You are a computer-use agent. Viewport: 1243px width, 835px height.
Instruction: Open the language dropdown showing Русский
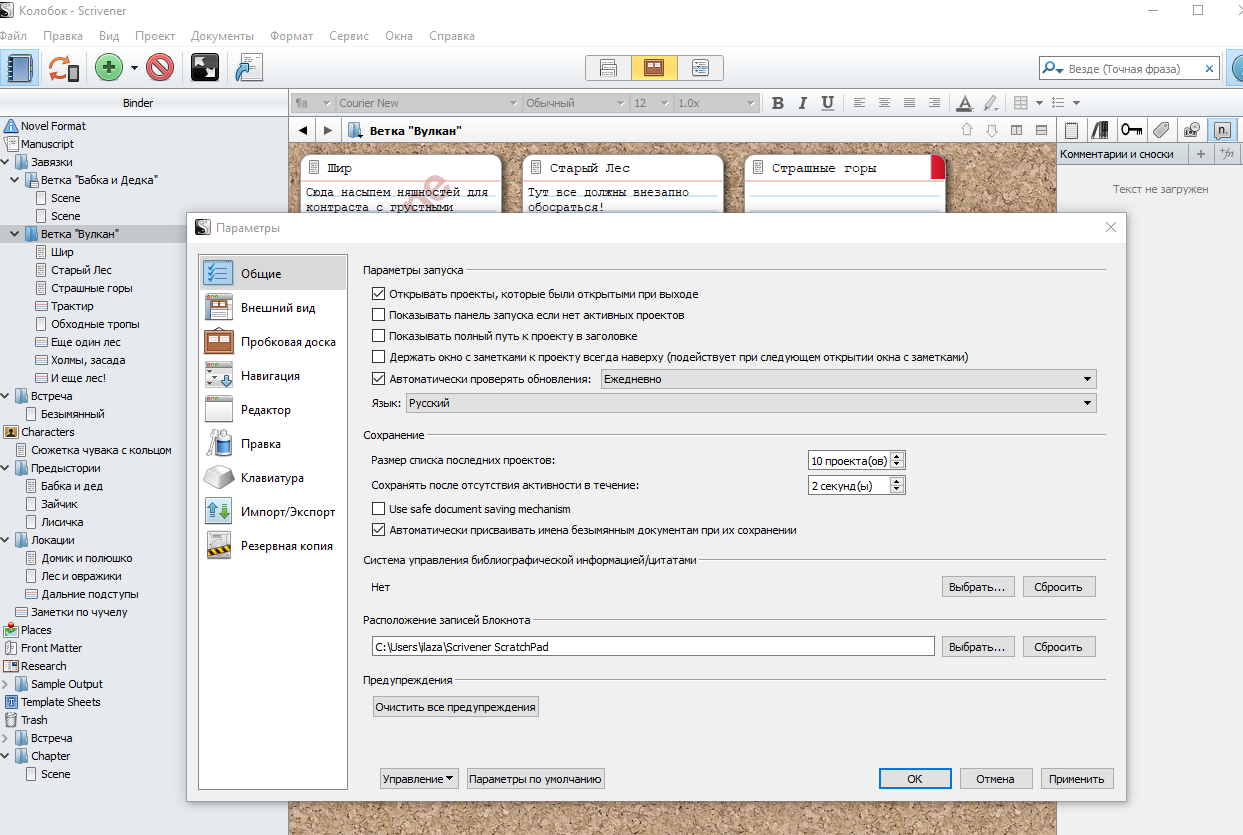pyautogui.click(x=750, y=403)
